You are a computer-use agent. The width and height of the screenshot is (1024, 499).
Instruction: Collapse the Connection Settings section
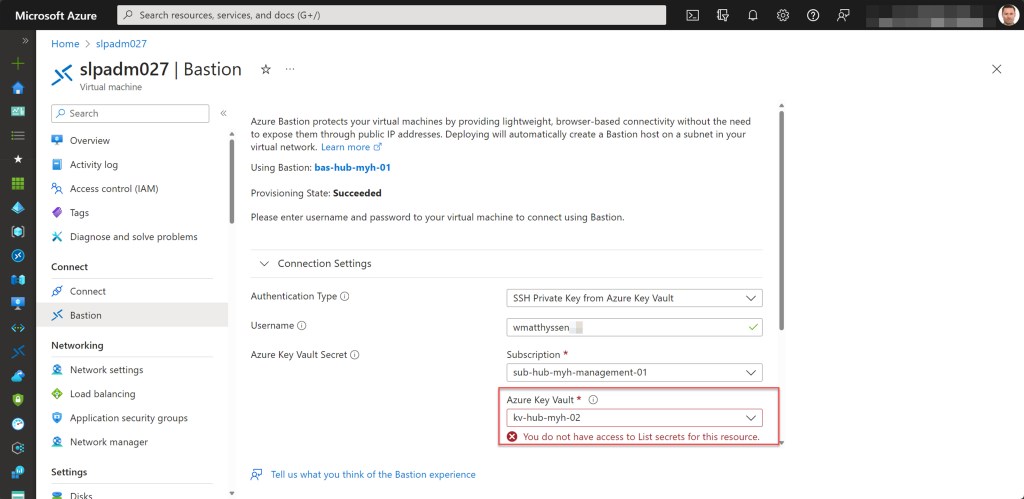click(x=264, y=264)
